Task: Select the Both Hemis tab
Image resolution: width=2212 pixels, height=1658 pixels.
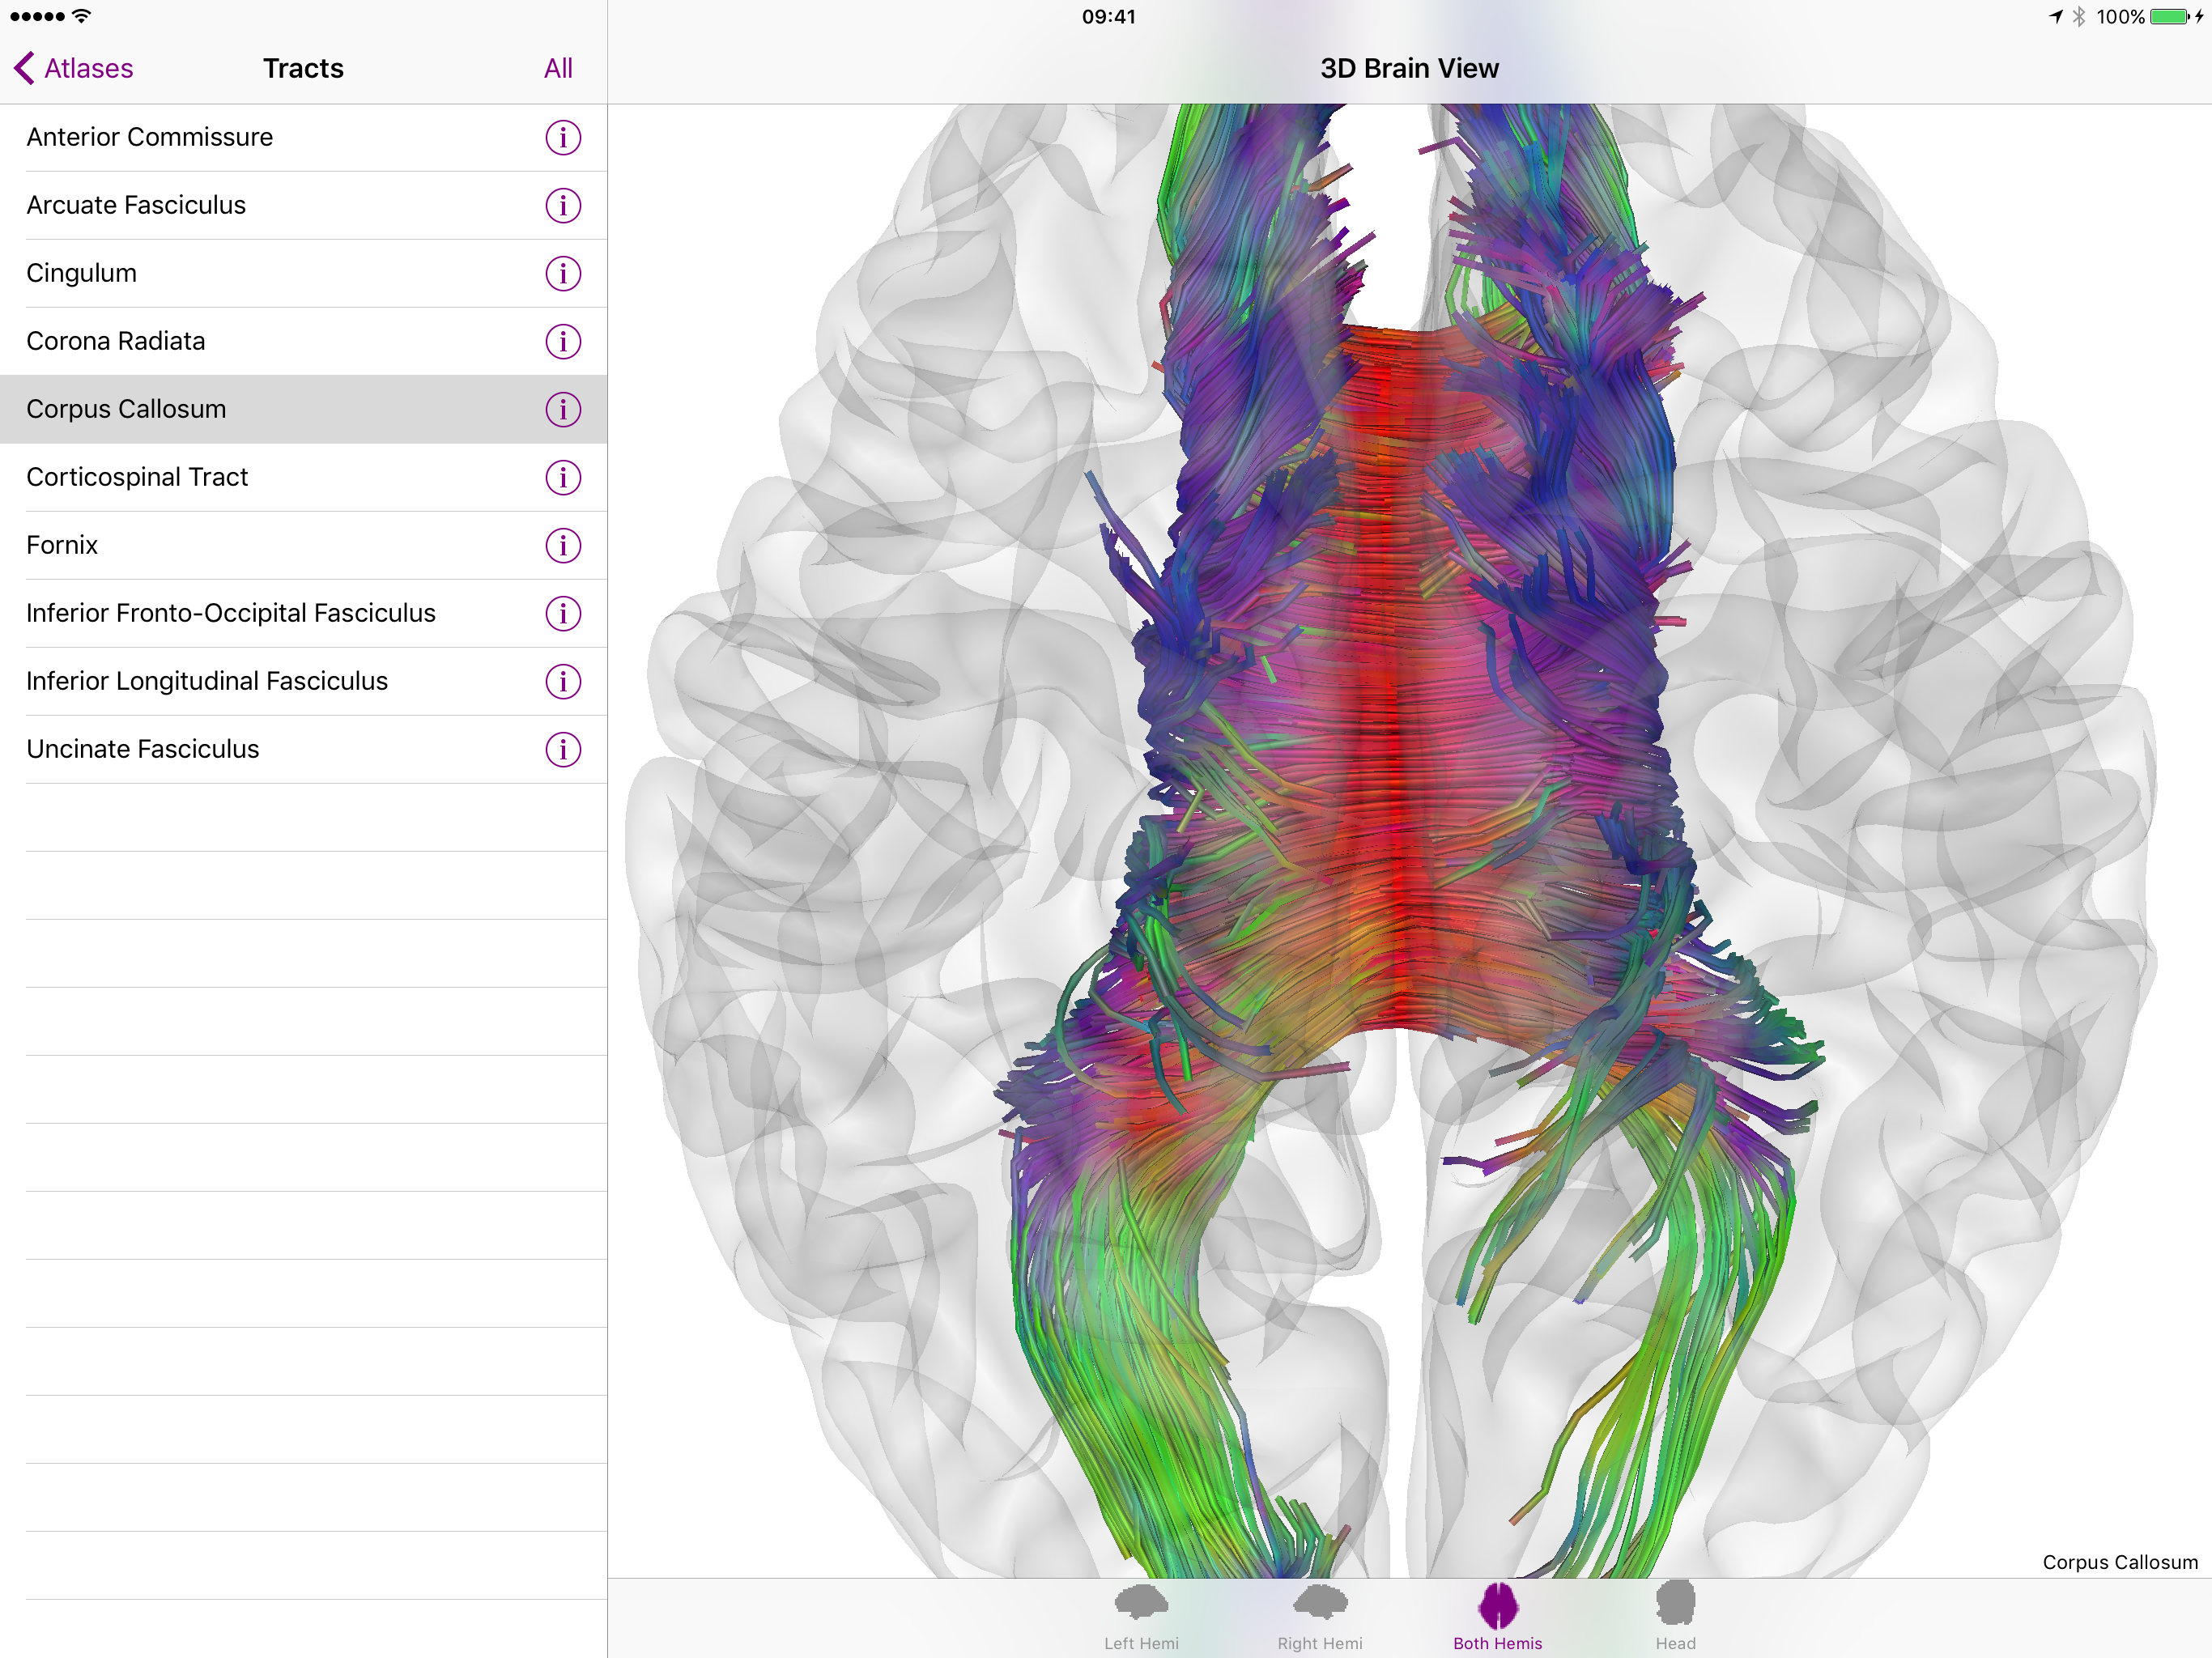Action: 1497,1616
